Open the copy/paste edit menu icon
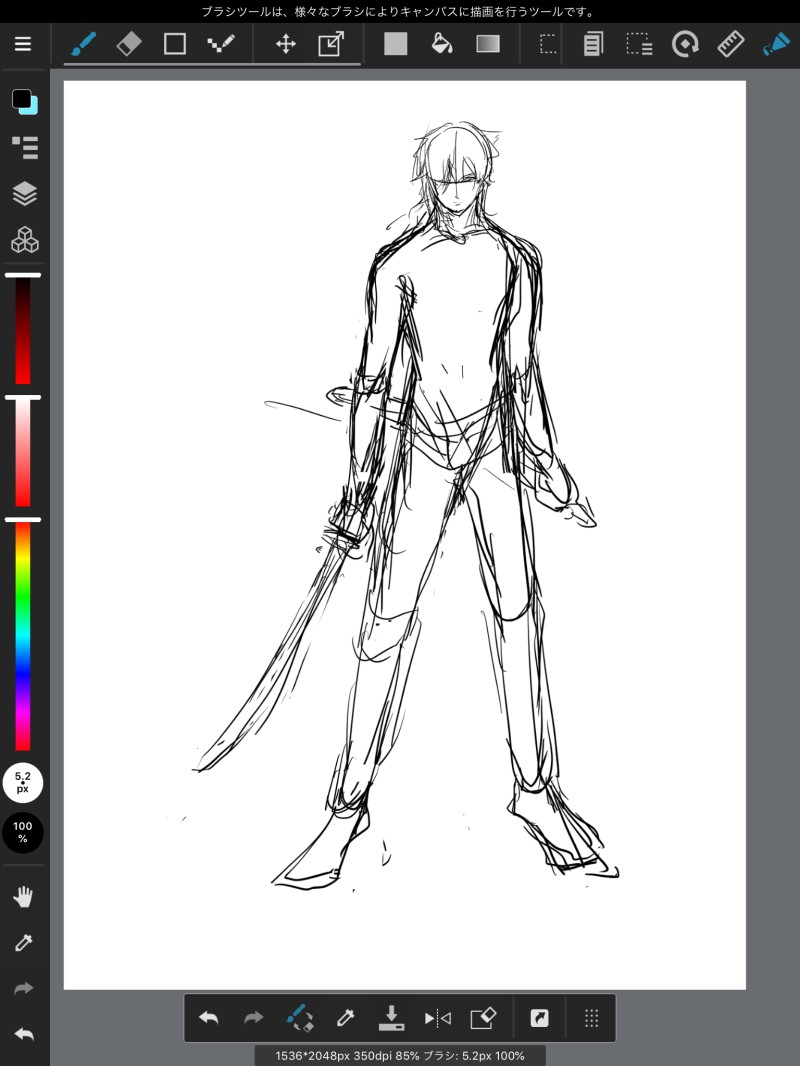 593,44
